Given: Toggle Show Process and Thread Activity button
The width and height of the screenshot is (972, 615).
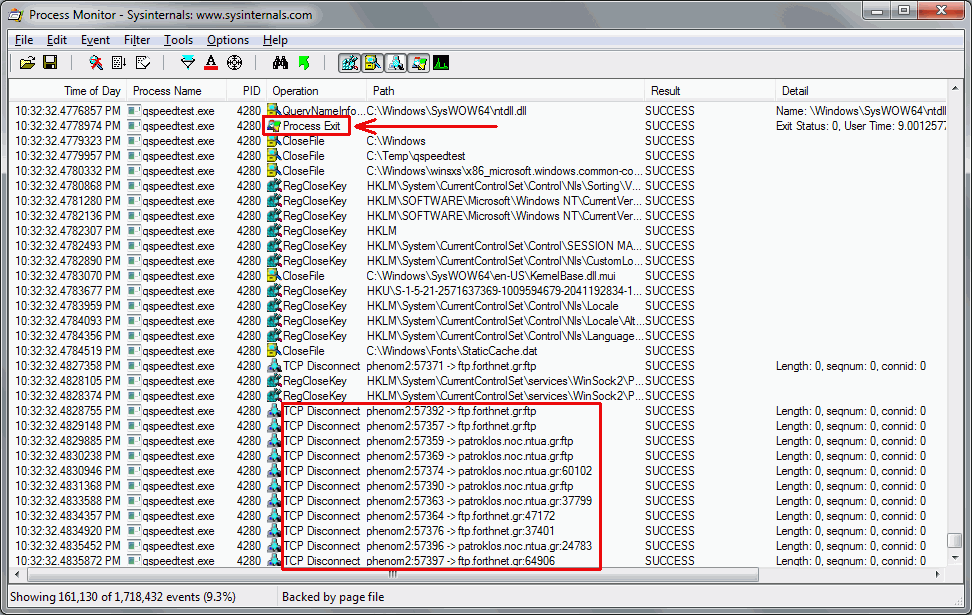Looking at the screenshot, I should point(418,63).
